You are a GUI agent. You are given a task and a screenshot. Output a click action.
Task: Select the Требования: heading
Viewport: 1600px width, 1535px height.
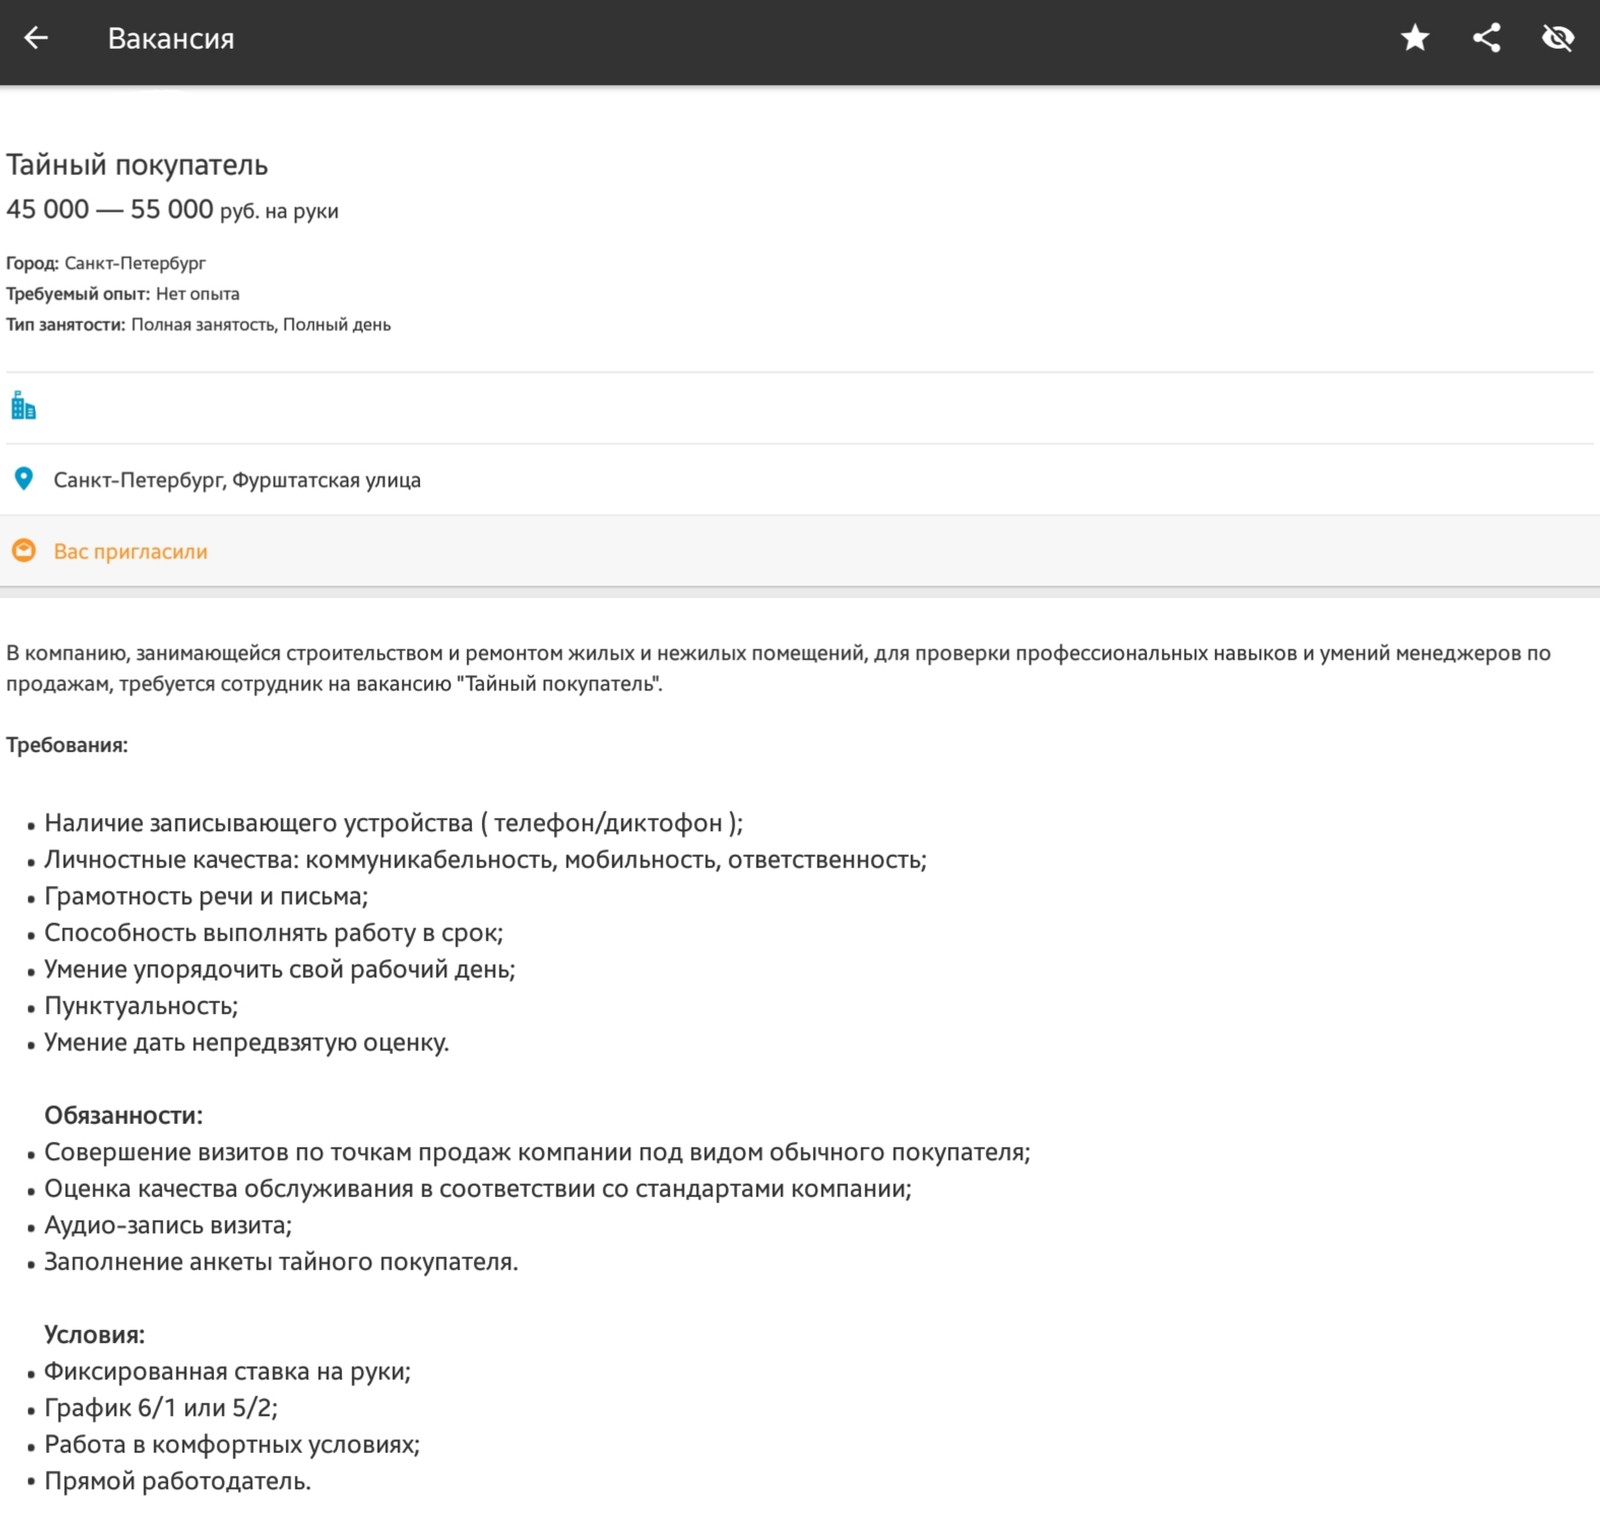tap(67, 745)
